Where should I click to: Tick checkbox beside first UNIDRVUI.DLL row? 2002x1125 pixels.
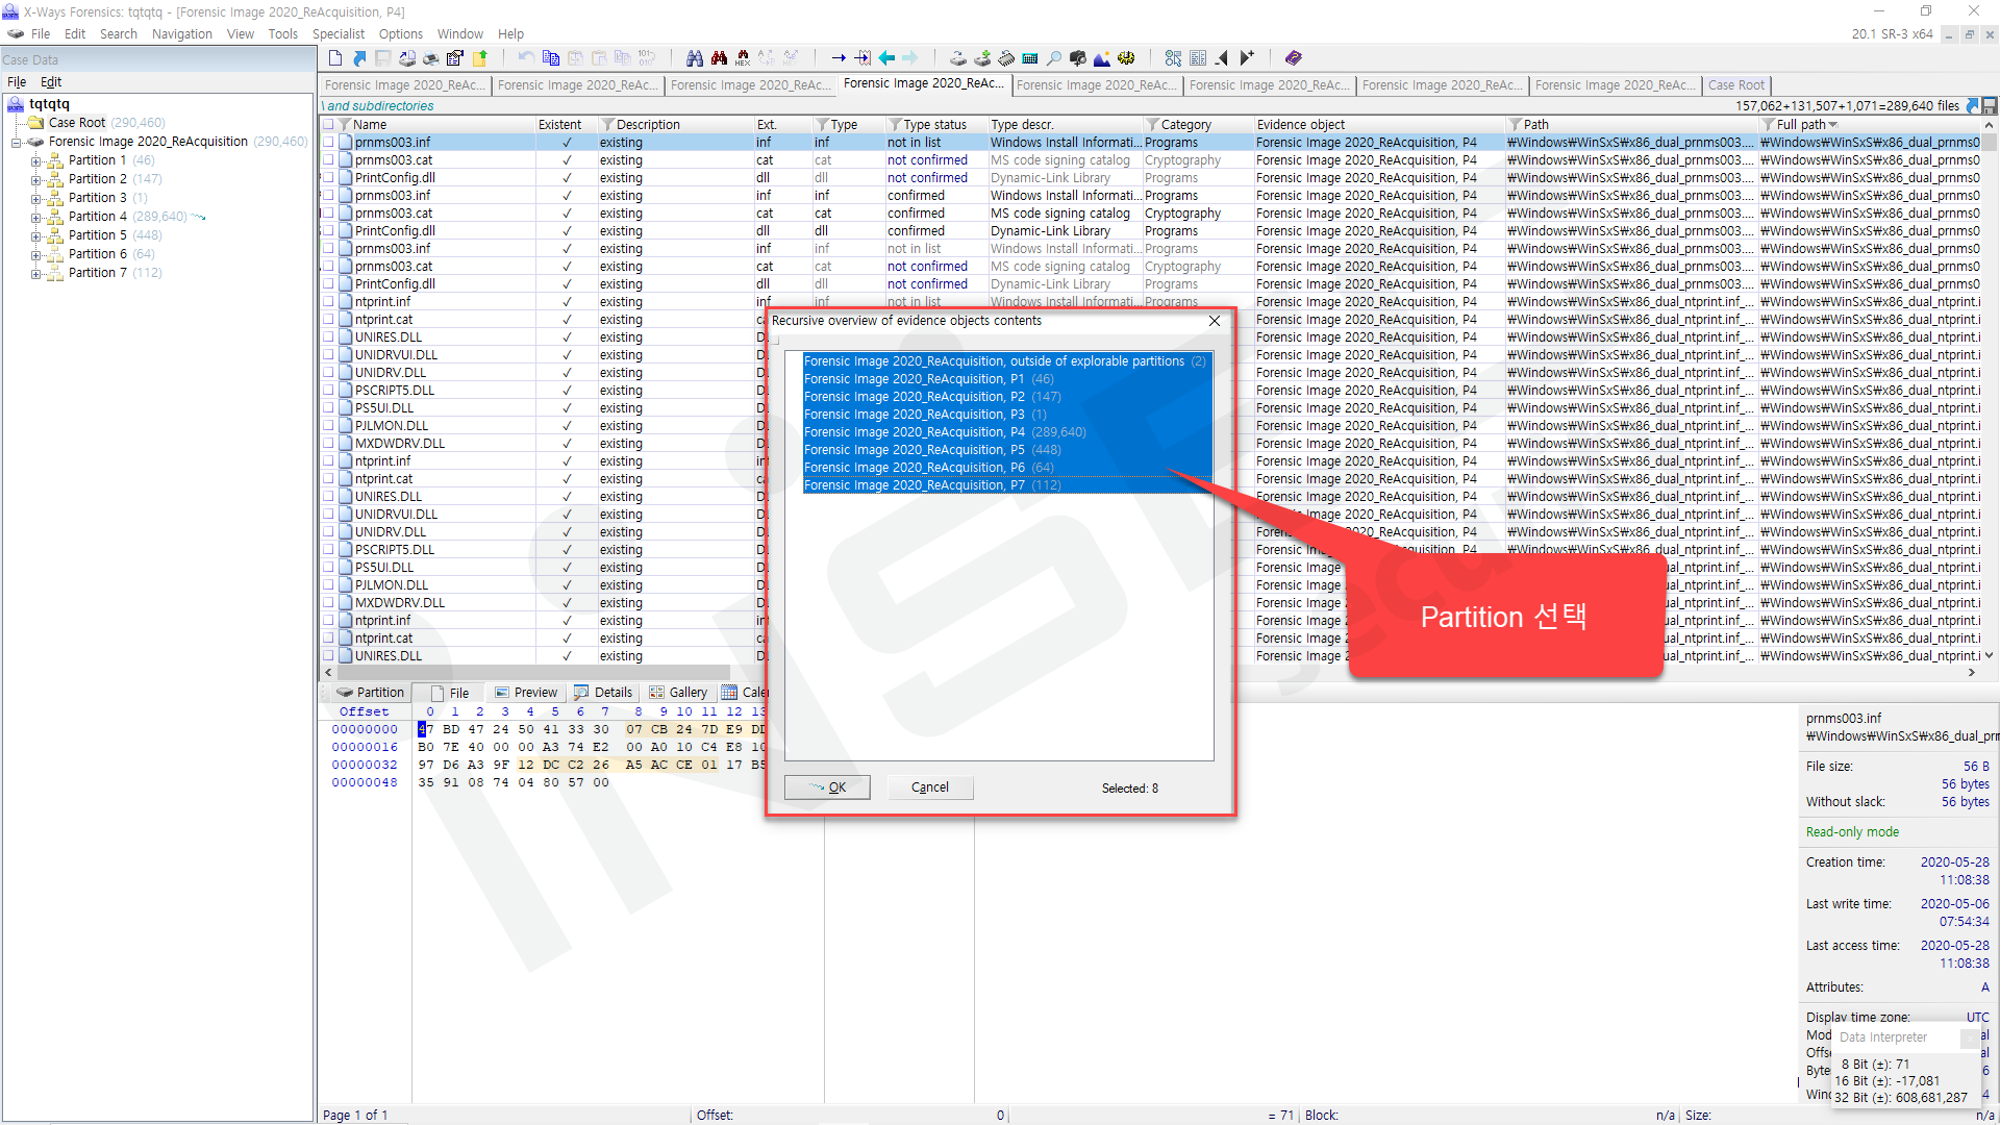328,355
